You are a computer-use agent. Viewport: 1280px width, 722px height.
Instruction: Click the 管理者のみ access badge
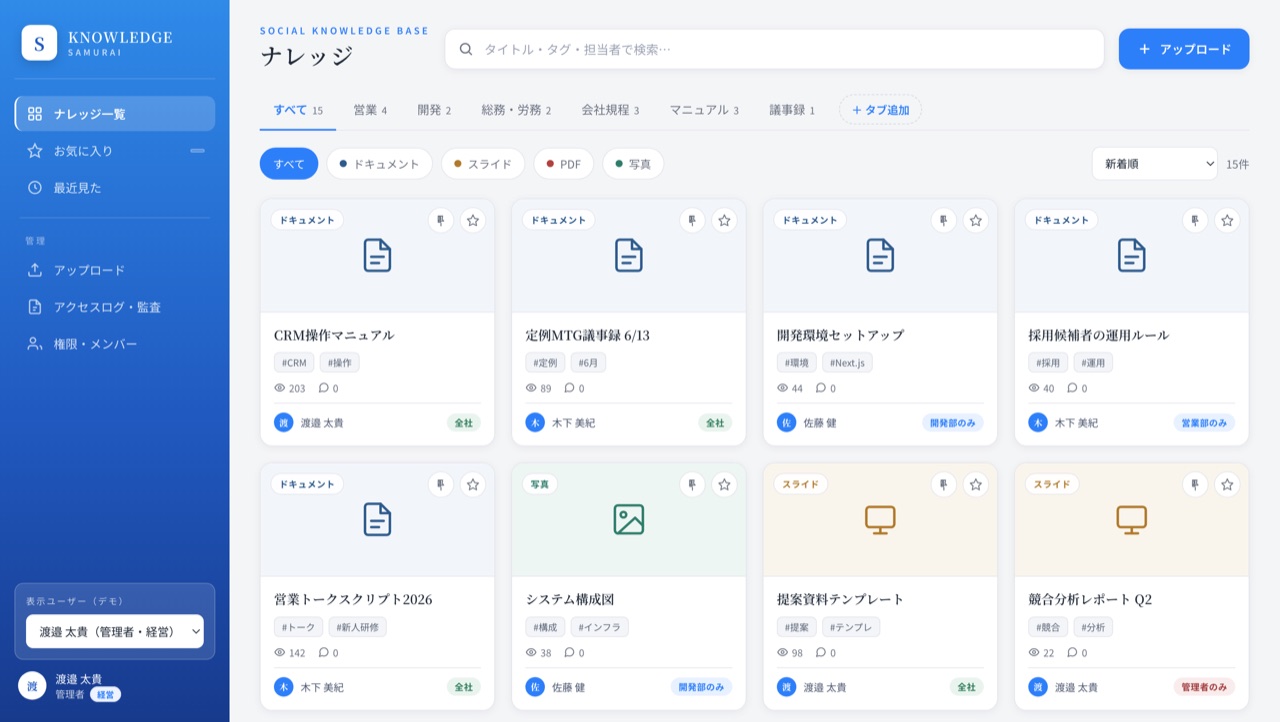(1204, 687)
